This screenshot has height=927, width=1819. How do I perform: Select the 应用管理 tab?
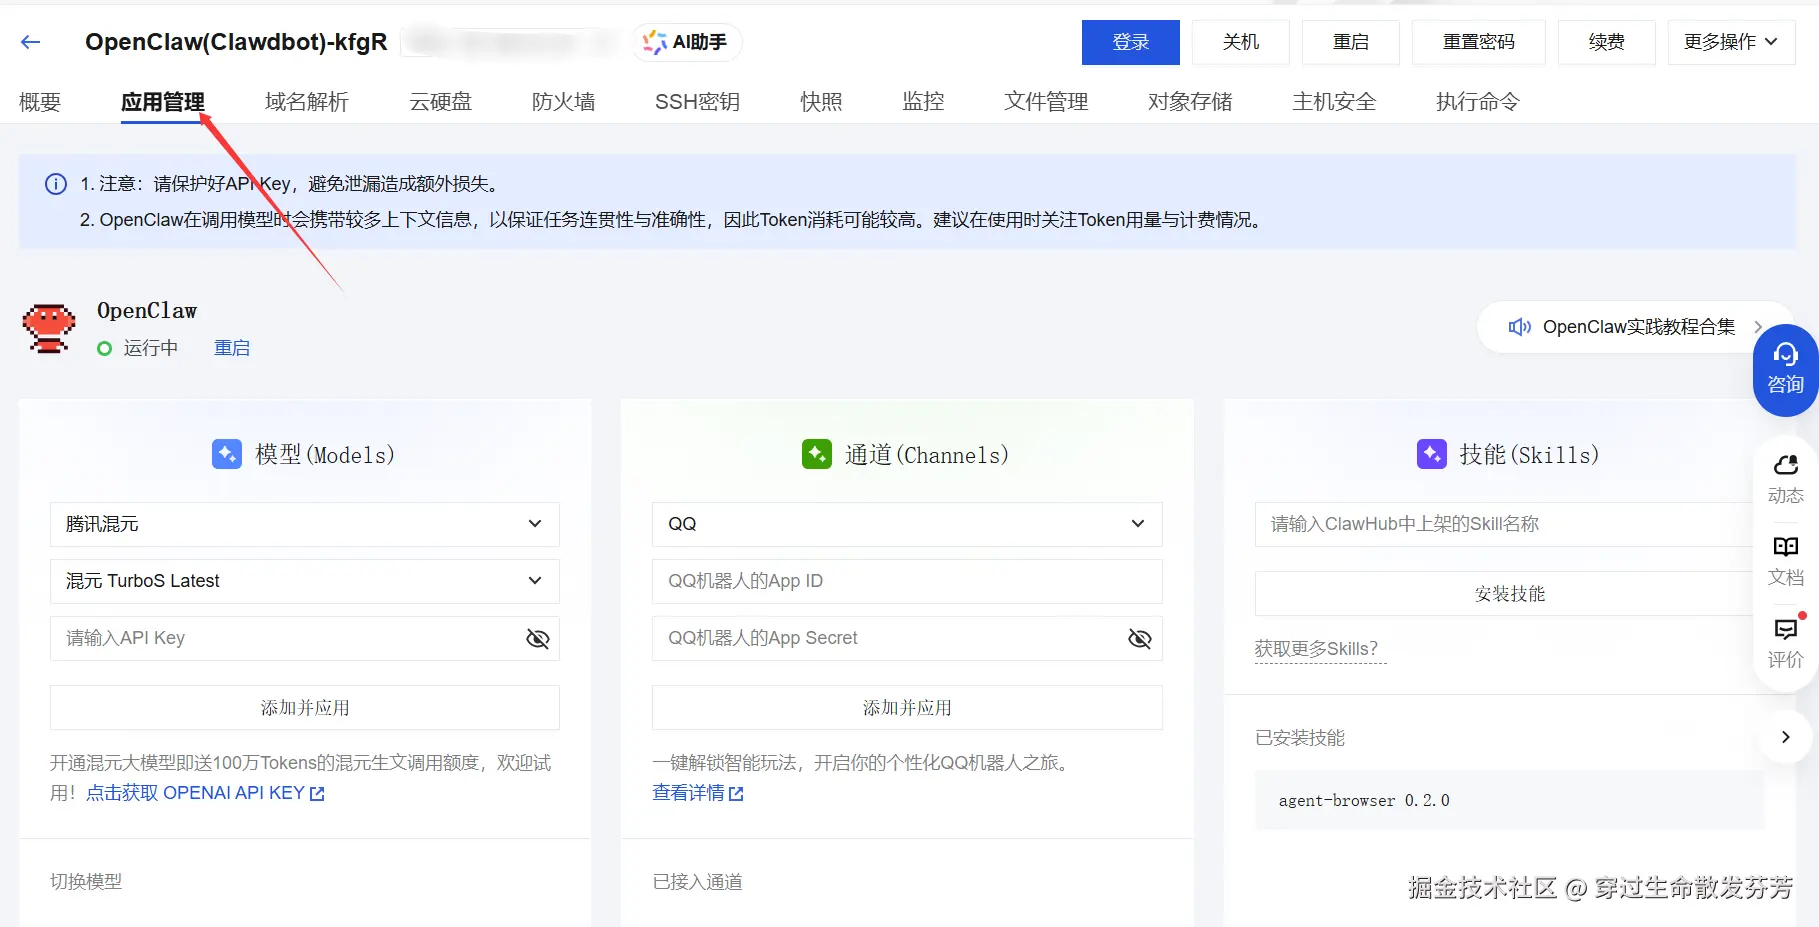[163, 102]
